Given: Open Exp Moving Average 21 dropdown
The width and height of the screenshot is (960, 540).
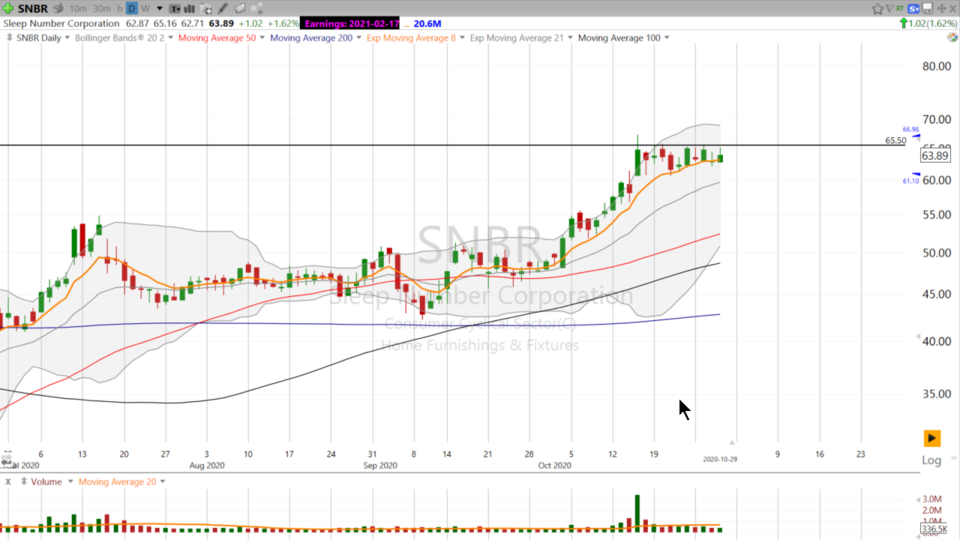Looking at the screenshot, I should pyautogui.click(x=570, y=38).
